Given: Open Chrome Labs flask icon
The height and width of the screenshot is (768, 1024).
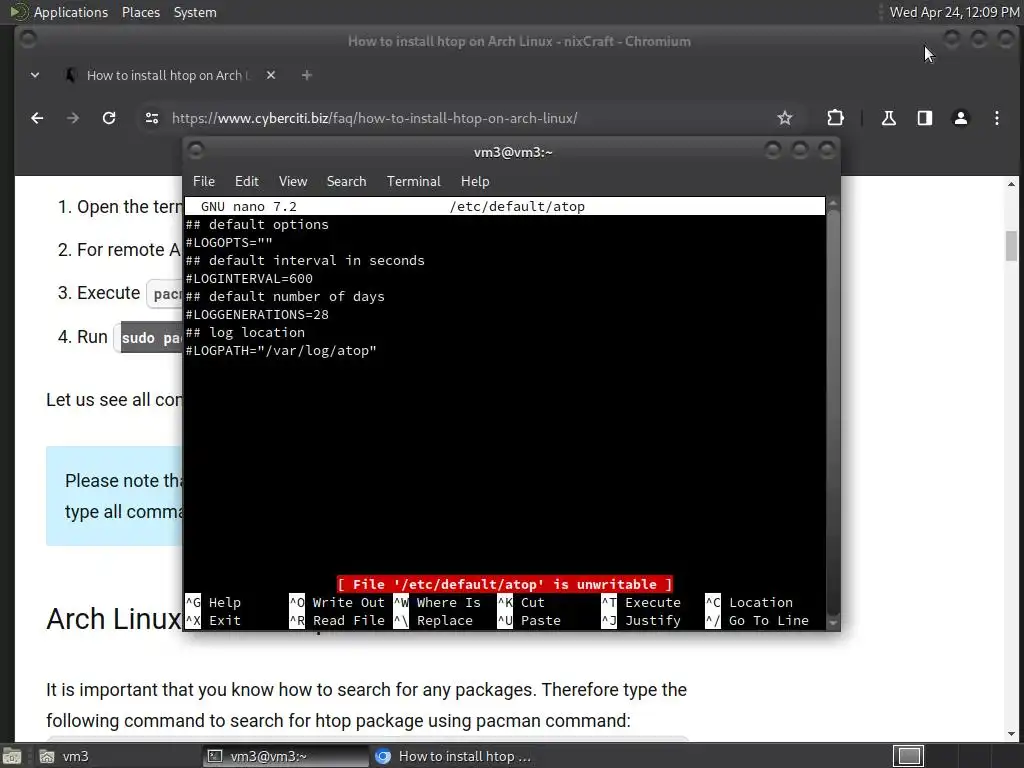Looking at the screenshot, I should click(888, 118).
